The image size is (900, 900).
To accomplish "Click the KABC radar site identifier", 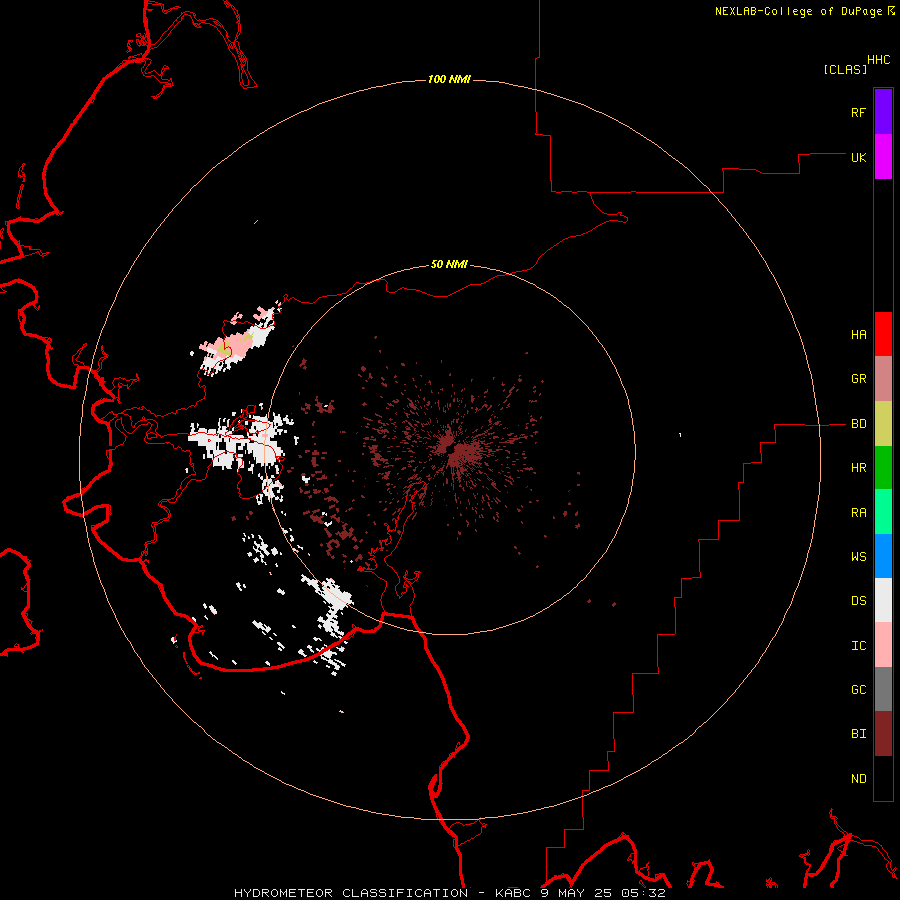I will tap(513, 893).
